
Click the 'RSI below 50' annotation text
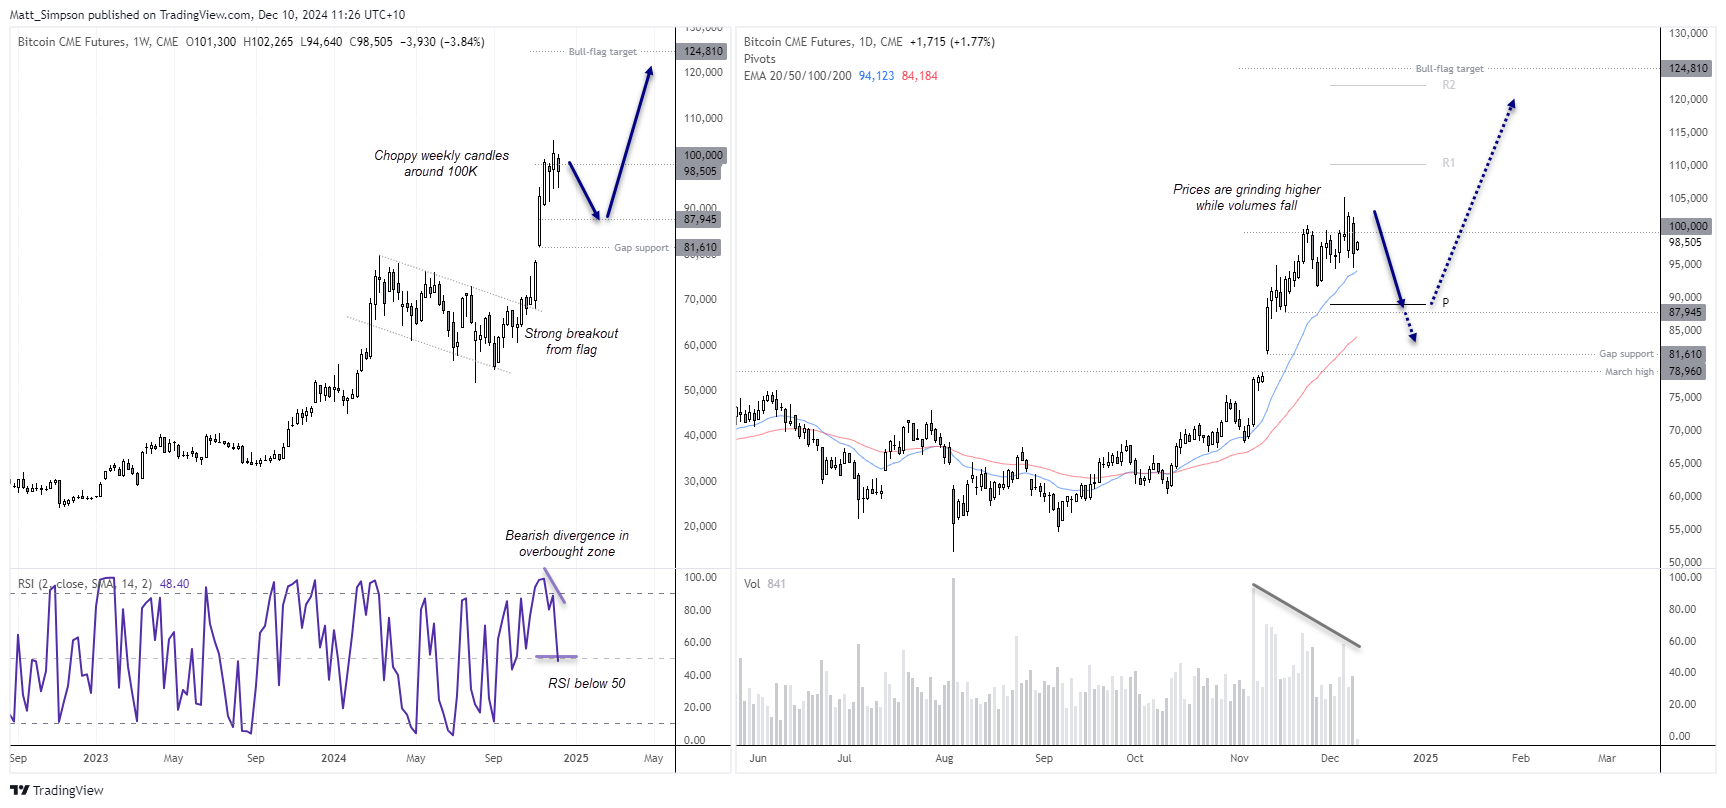pyautogui.click(x=587, y=684)
